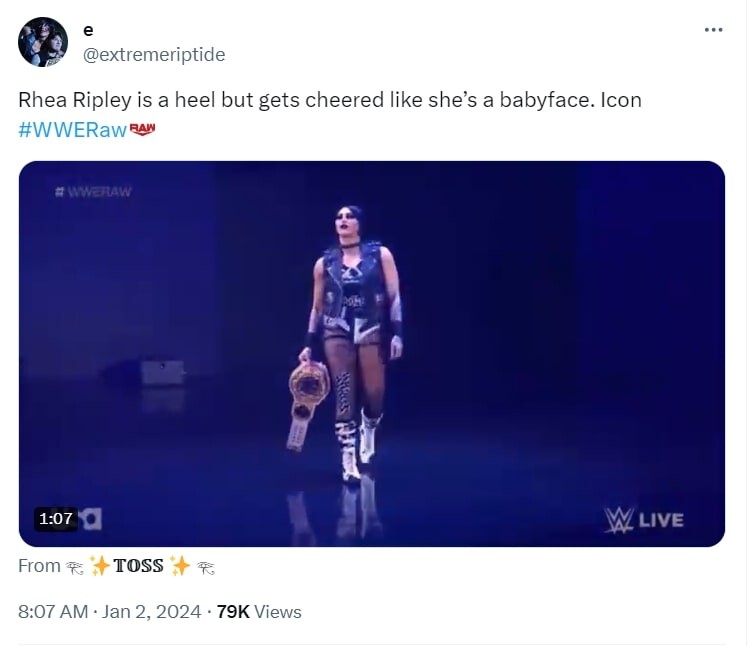Click the 1:07 video duration badge
This screenshot has width=748, height=646.
pos(55,518)
